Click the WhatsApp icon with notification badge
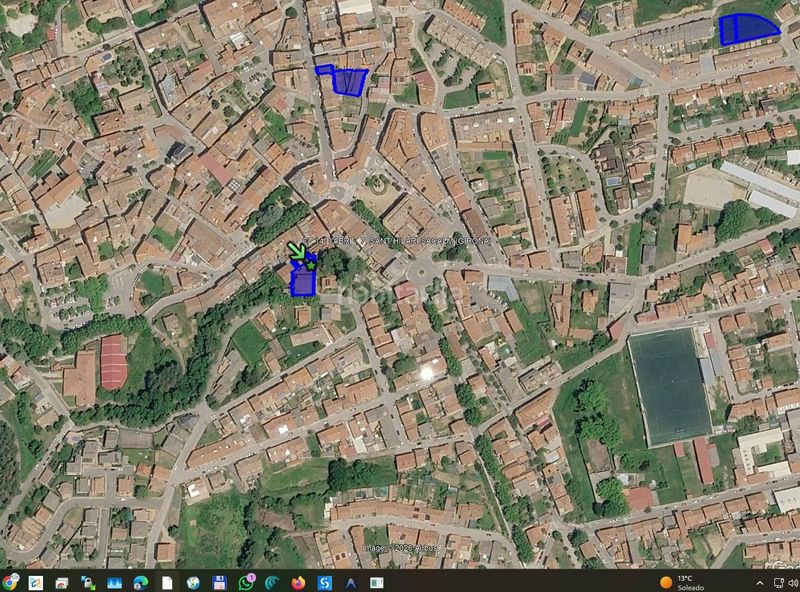Image resolution: width=800 pixels, height=592 pixels. click(246, 582)
